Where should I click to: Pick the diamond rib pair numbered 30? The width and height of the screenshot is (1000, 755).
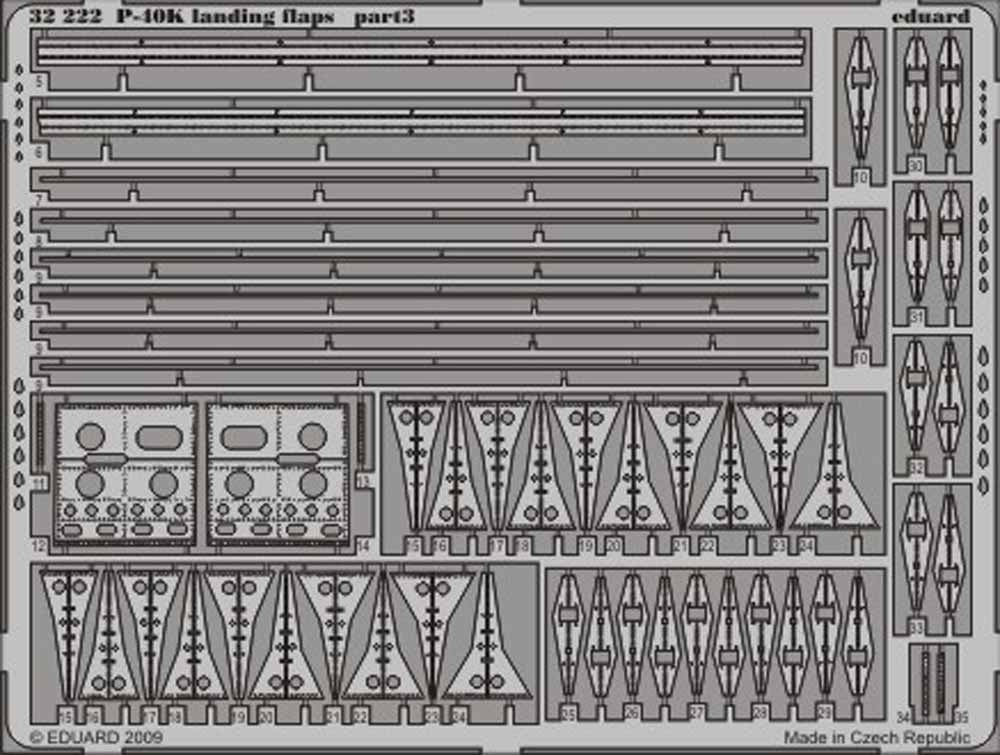932,95
